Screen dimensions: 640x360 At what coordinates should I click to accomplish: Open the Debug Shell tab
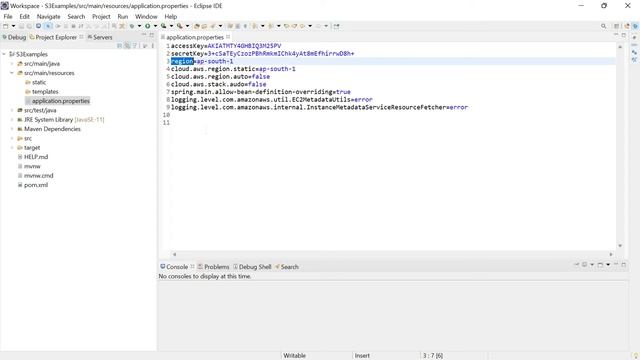point(252,267)
